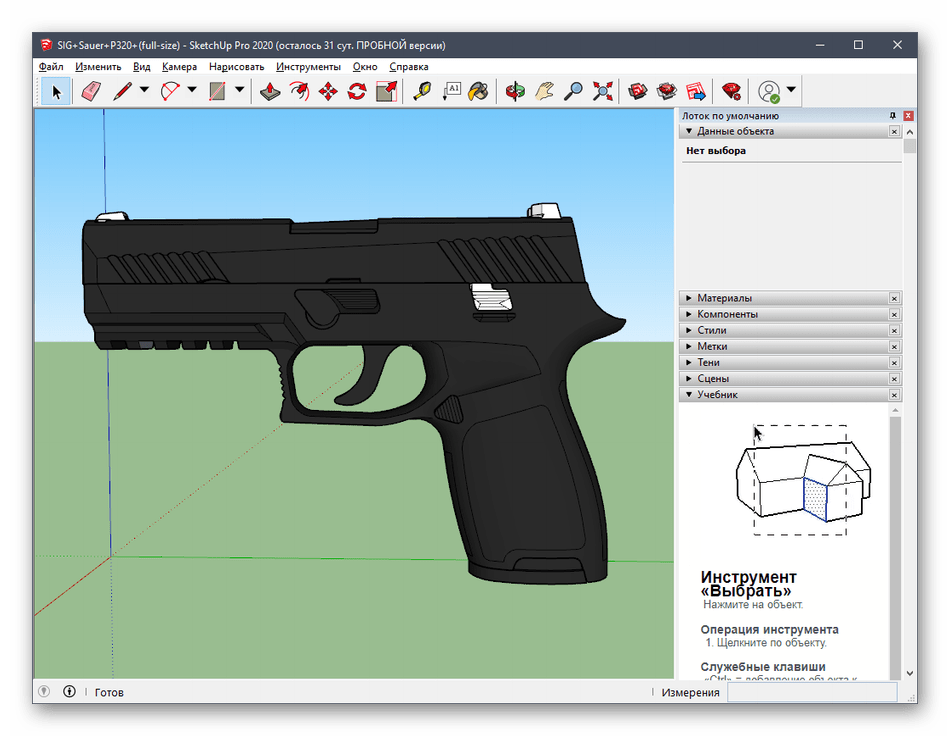Close the Компоненты panel with its X button
The height and width of the screenshot is (736, 950).
pos(894,314)
